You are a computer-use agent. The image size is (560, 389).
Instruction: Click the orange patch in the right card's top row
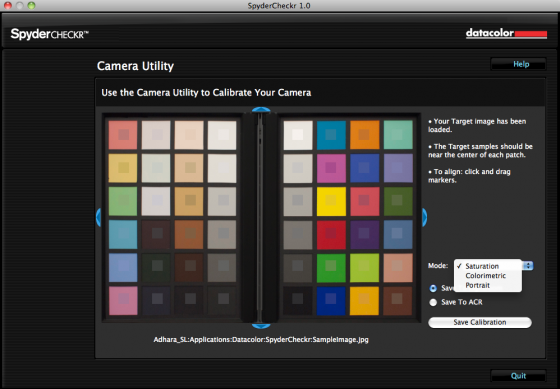point(364,135)
